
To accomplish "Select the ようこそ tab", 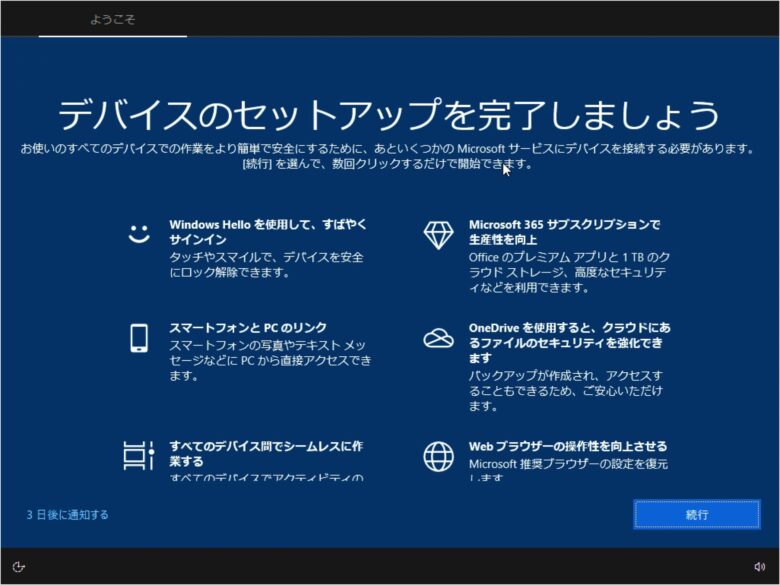I will pyautogui.click(x=112, y=19).
